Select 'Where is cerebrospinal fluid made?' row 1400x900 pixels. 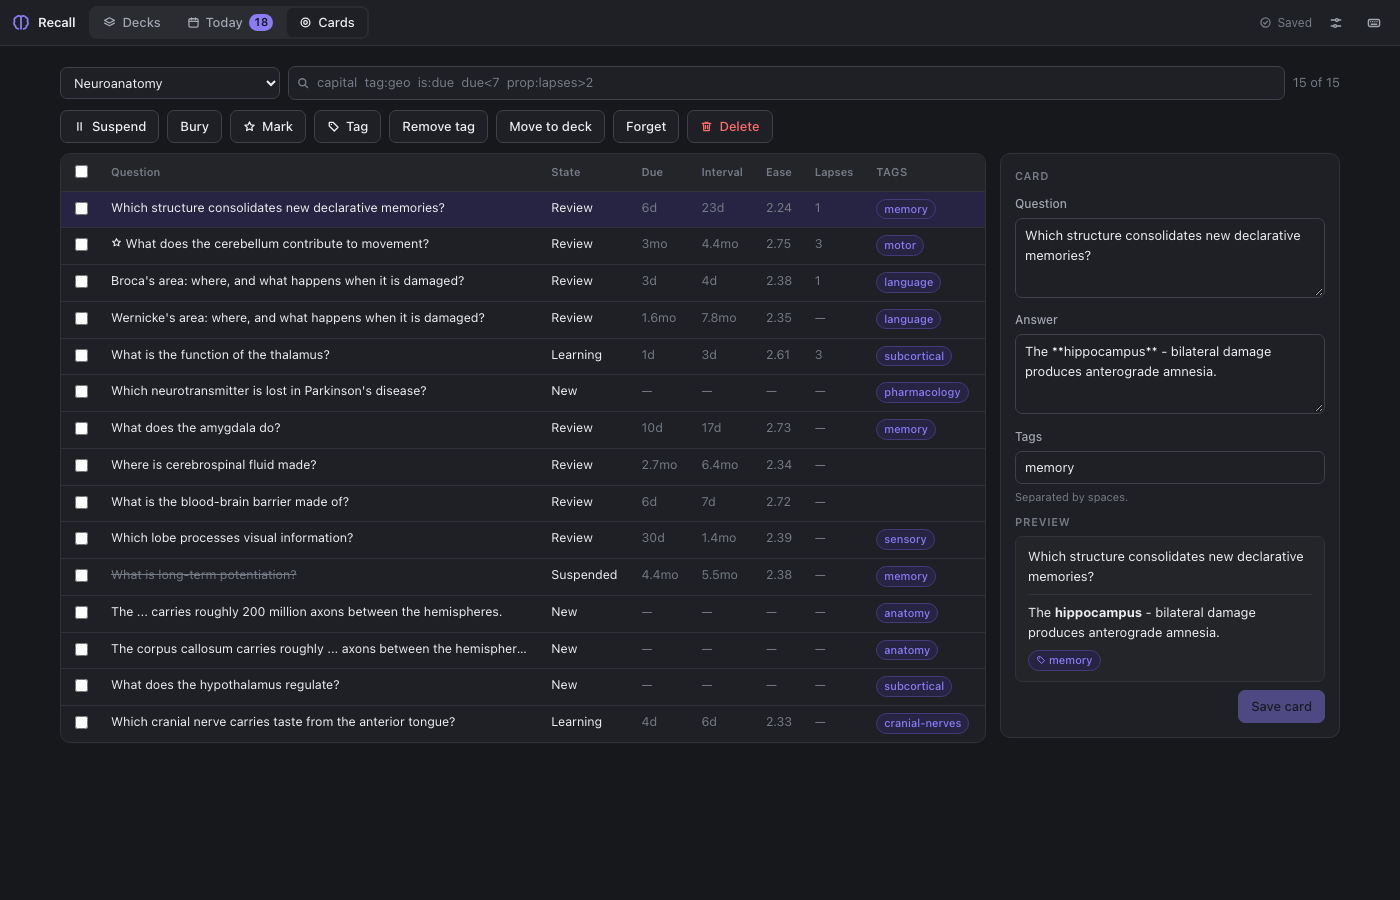coord(523,466)
